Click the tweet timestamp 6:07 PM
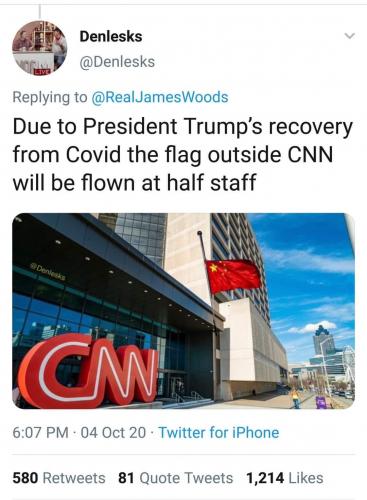Image resolution: width=367 pixels, height=500 pixels. (40, 433)
